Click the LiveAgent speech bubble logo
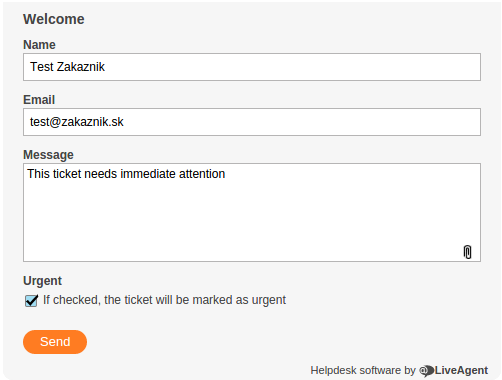 (x=426, y=371)
